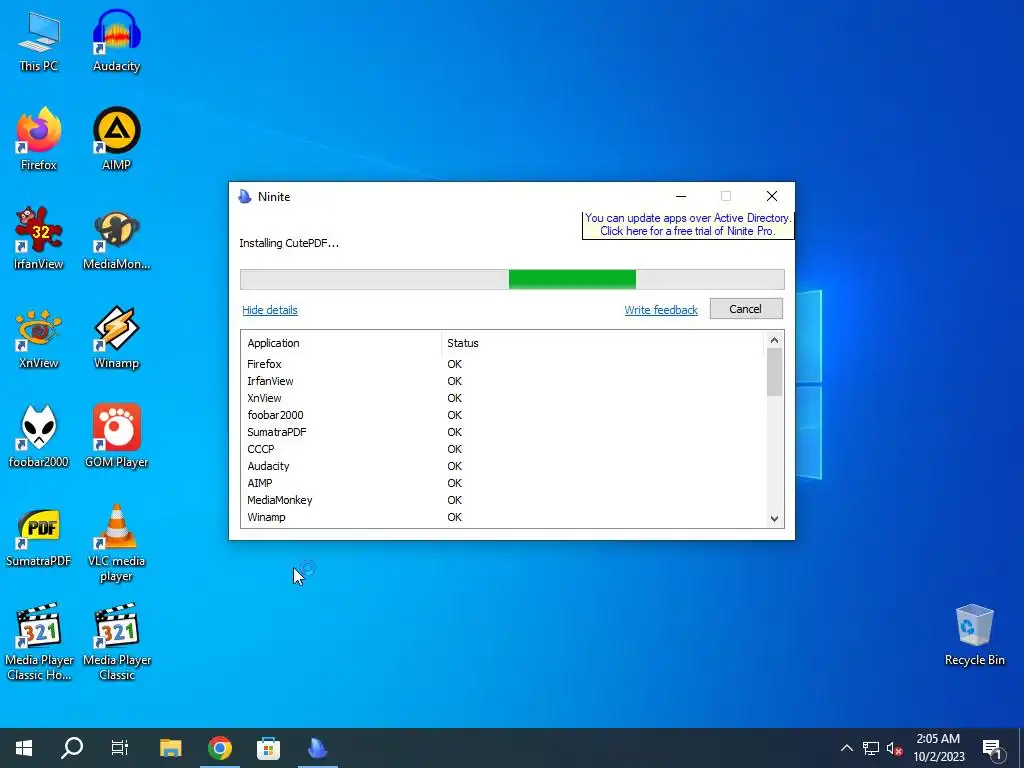Image resolution: width=1024 pixels, height=768 pixels.
Task: Select the Media Player Classic shortcut
Action: 116,642
